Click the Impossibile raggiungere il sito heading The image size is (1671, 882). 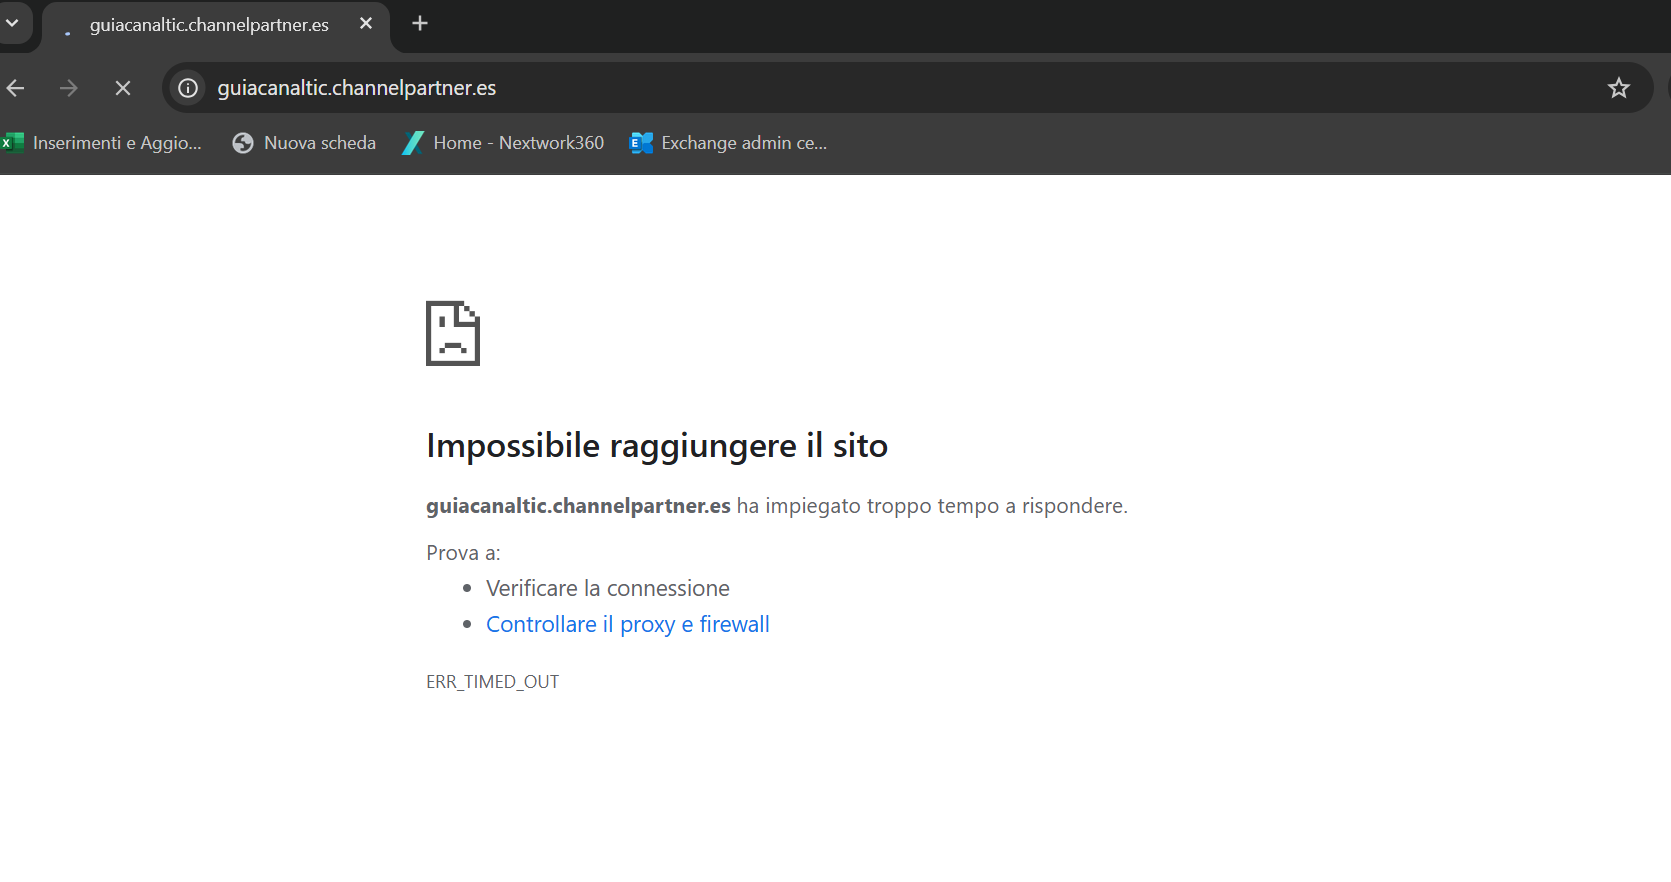pyautogui.click(x=656, y=446)
